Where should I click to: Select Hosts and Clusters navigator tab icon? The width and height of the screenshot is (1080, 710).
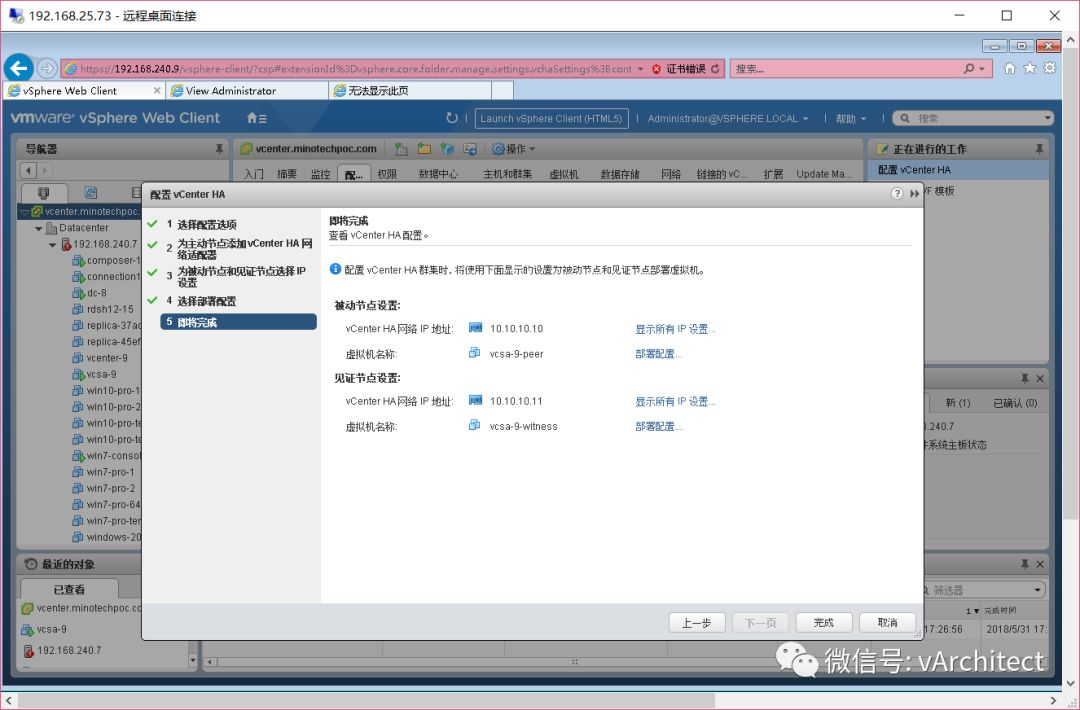44,193
